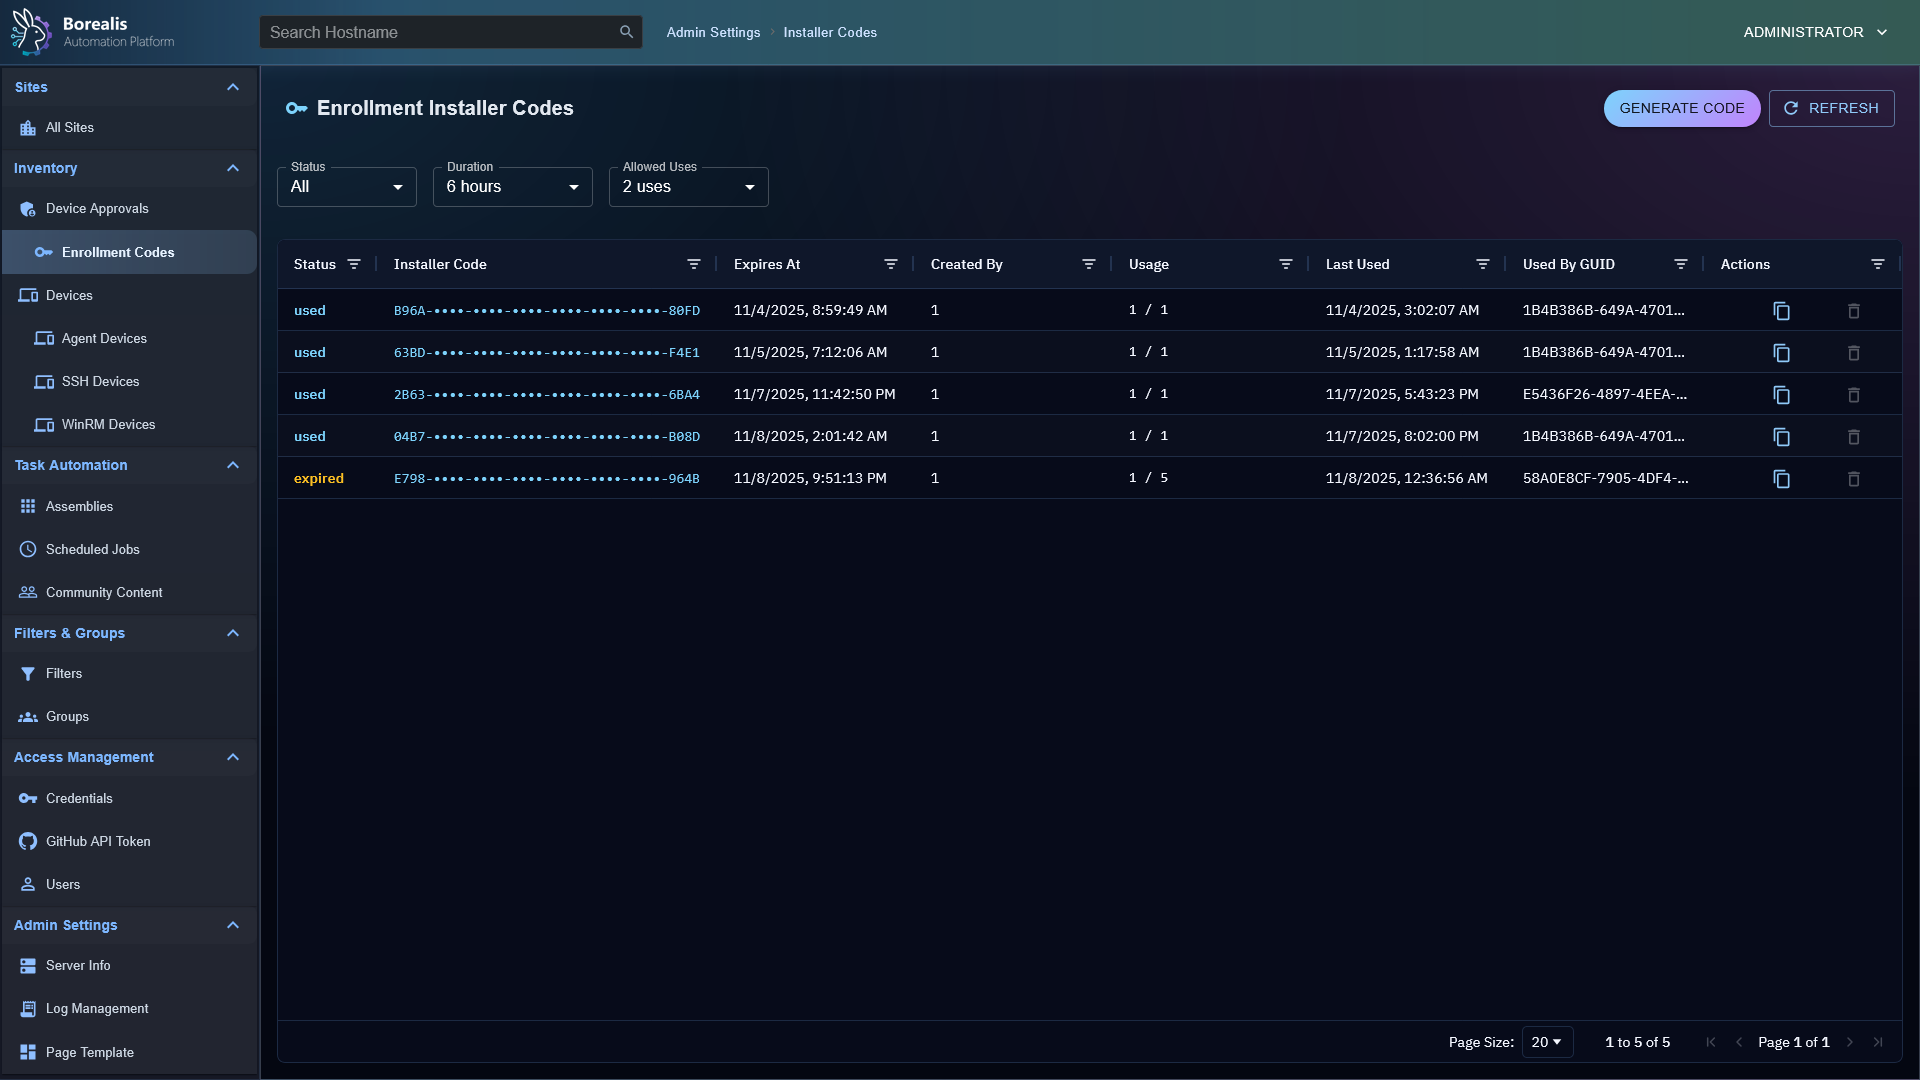Viewport: 1920px width, 1080px height.
Task: Copy the B96A installer code
Action: [1781, 311]
